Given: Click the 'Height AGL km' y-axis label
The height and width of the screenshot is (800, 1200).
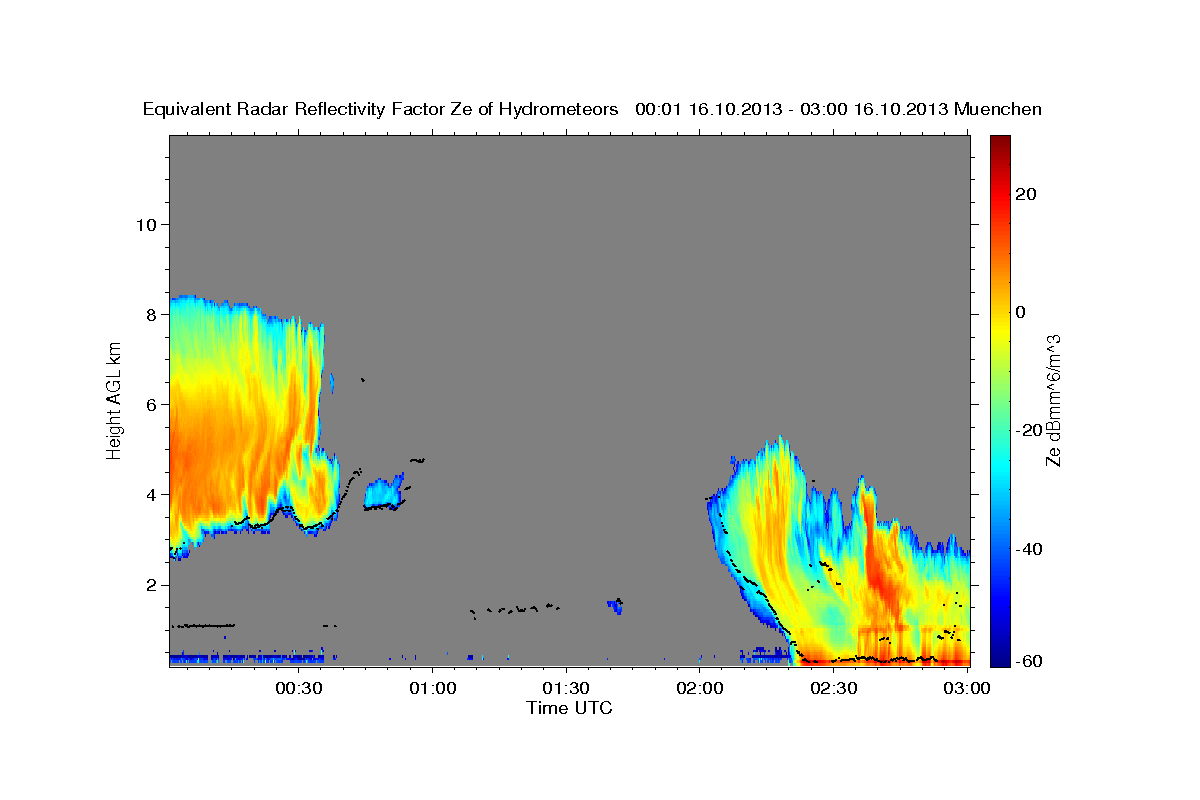Looking at the screenshot, I should click(x=114, y=400).
